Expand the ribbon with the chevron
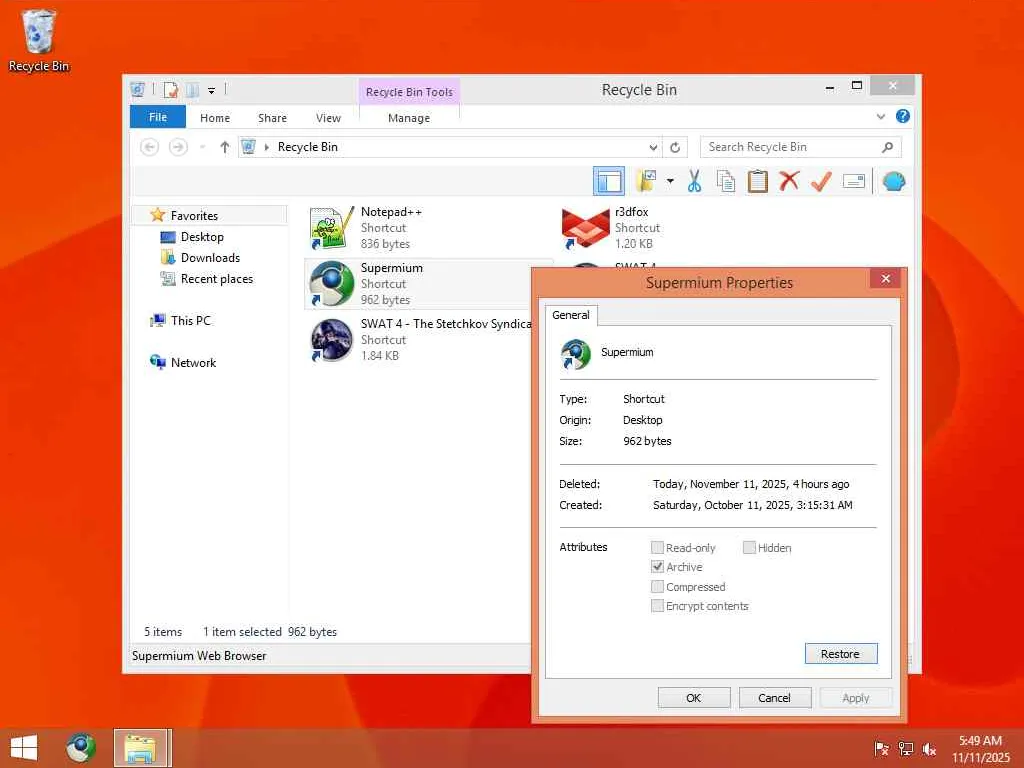 [x=880, y=117]
